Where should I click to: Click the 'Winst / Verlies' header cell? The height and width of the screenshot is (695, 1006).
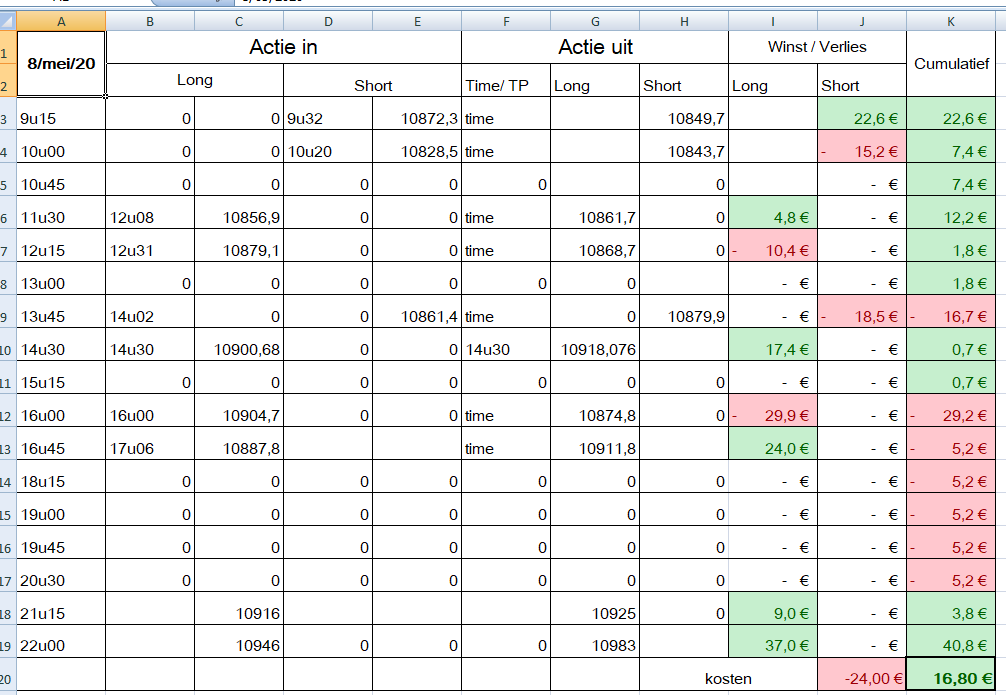point(817,47)
